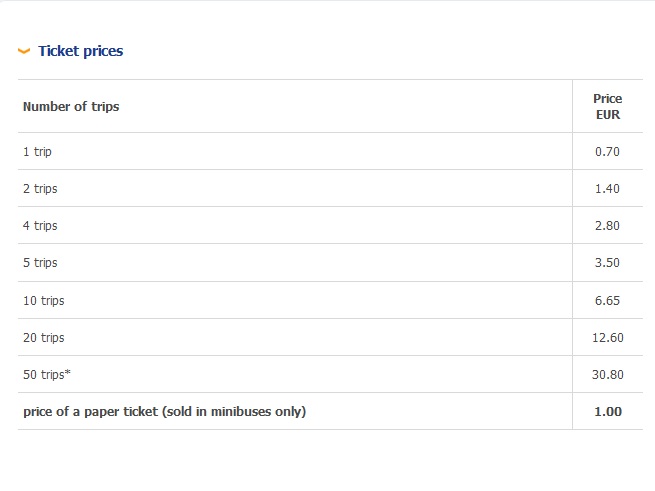Click the Price EUR column header
This screenshot has width=655, height=491.
(x=607, y=106)
